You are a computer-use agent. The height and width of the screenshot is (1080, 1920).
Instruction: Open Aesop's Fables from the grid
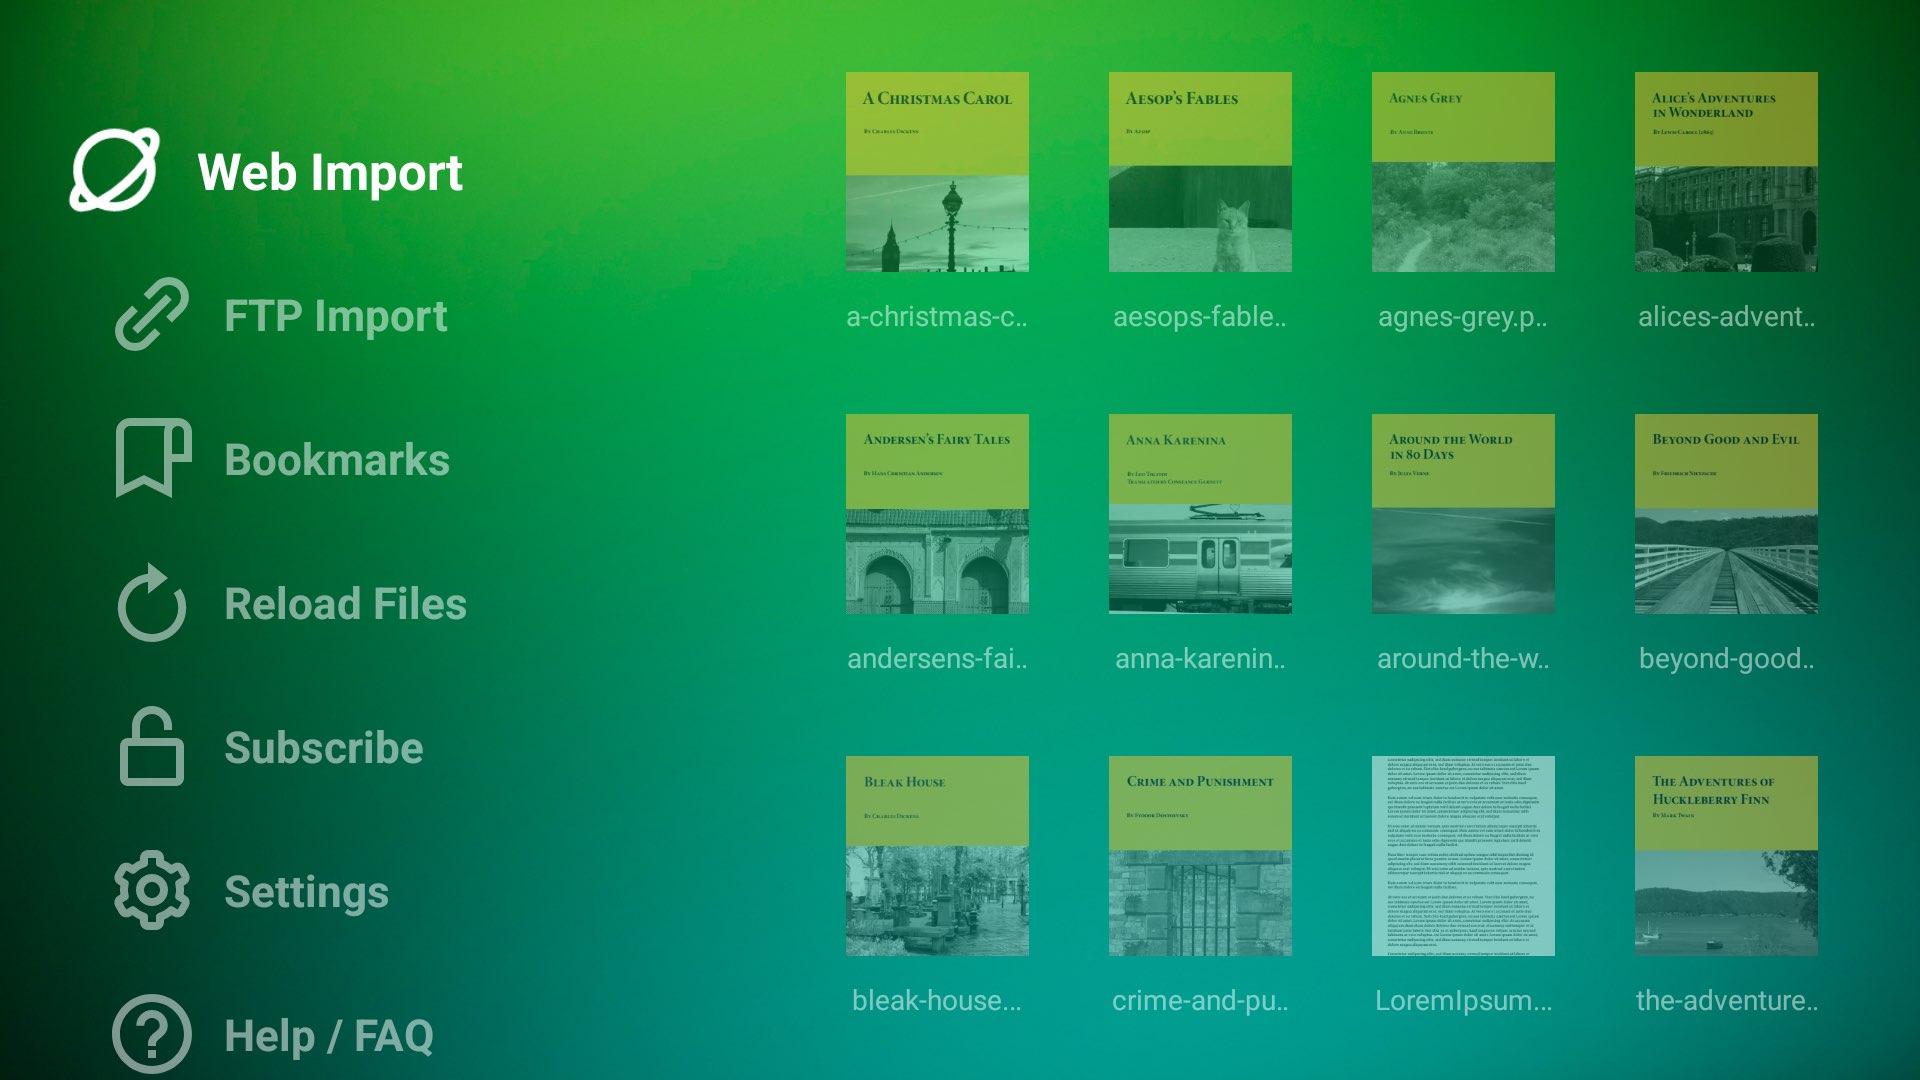pos(1200,172)
